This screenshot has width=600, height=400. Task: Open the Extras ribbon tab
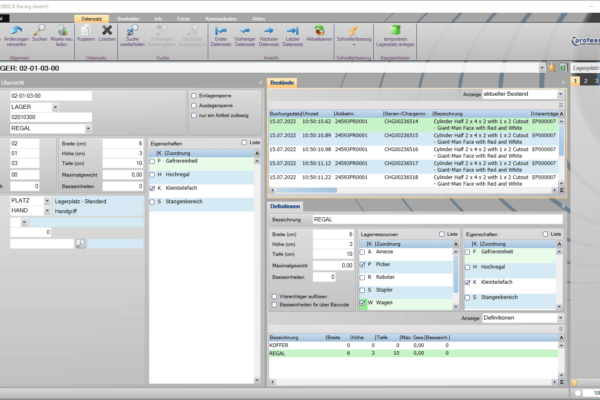(x=183, y=19)
